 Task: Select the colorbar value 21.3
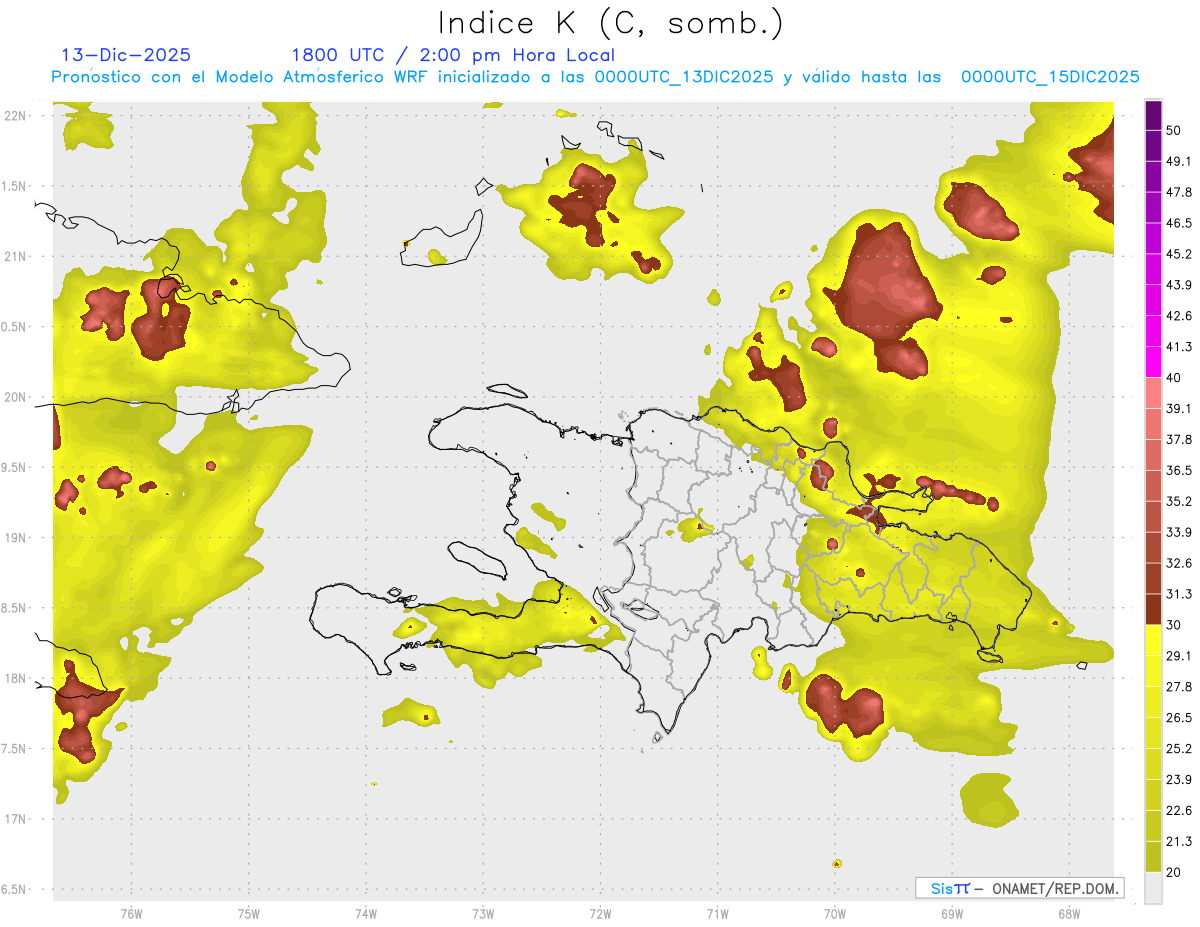coord(1179,842)
